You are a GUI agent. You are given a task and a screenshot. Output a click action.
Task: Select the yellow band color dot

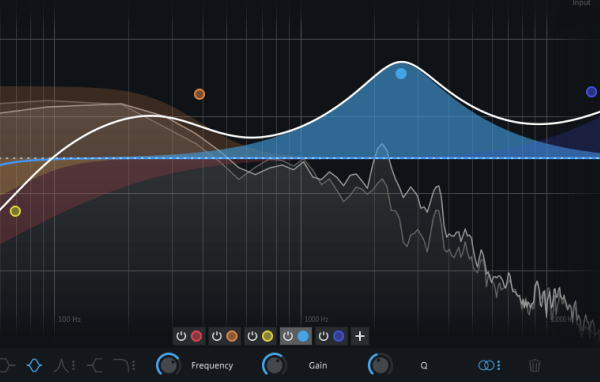pyautogui.click(x=267, y=336)
